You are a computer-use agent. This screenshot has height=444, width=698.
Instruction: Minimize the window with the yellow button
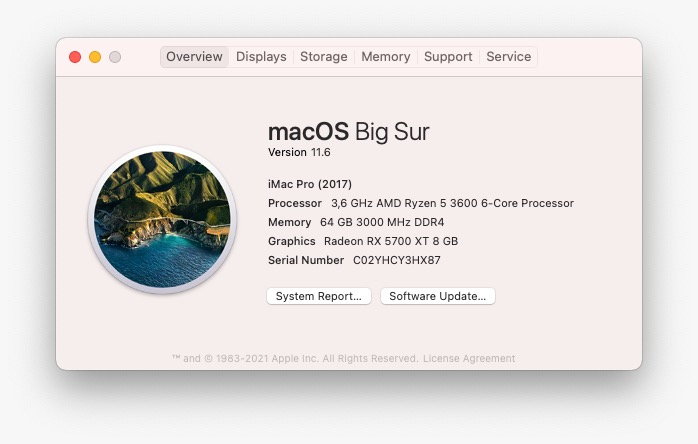pos(95,57)
